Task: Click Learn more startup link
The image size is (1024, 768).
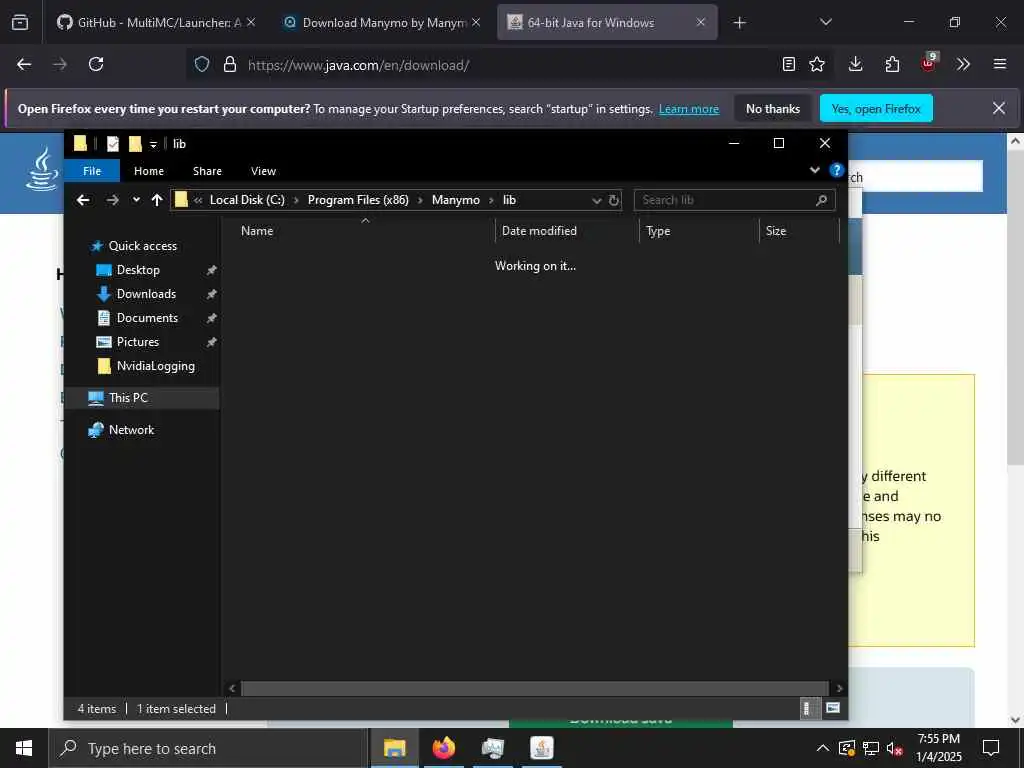Action: click(689, 109)
